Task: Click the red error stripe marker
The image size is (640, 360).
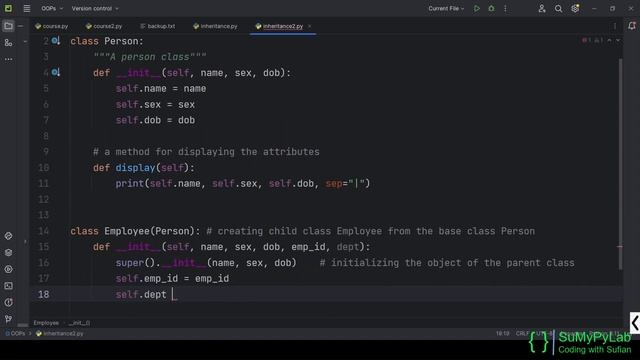Action: 620,247
